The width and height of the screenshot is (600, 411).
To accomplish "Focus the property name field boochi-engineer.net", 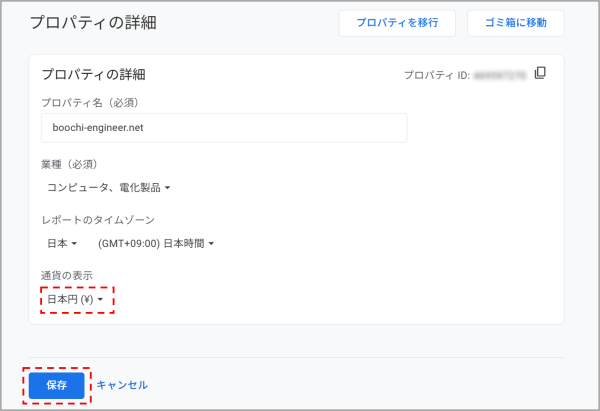I will (x=224, y=128).
